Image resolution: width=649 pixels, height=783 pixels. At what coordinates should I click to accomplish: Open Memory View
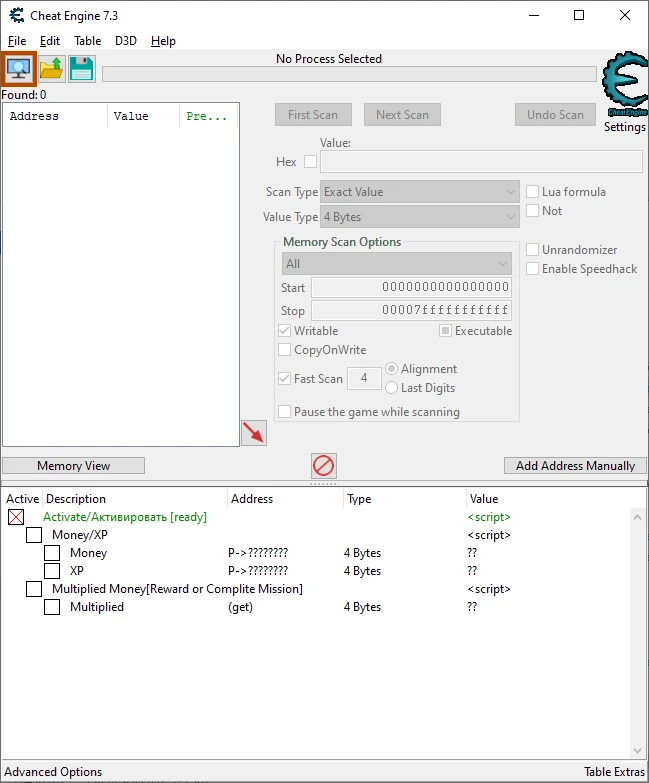(x=73, y=466)
